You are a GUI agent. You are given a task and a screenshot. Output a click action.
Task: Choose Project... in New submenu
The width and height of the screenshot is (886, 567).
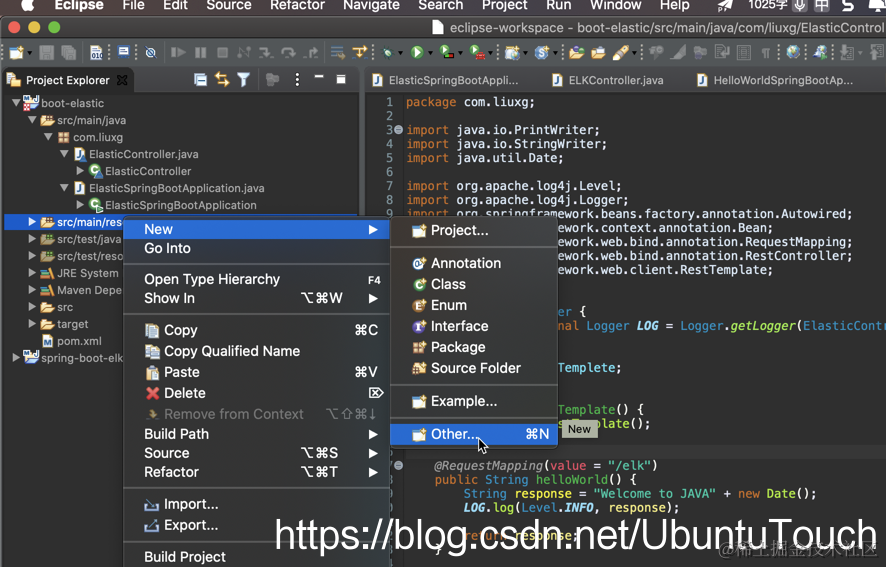pyautogui.click(x=474, y=231)
